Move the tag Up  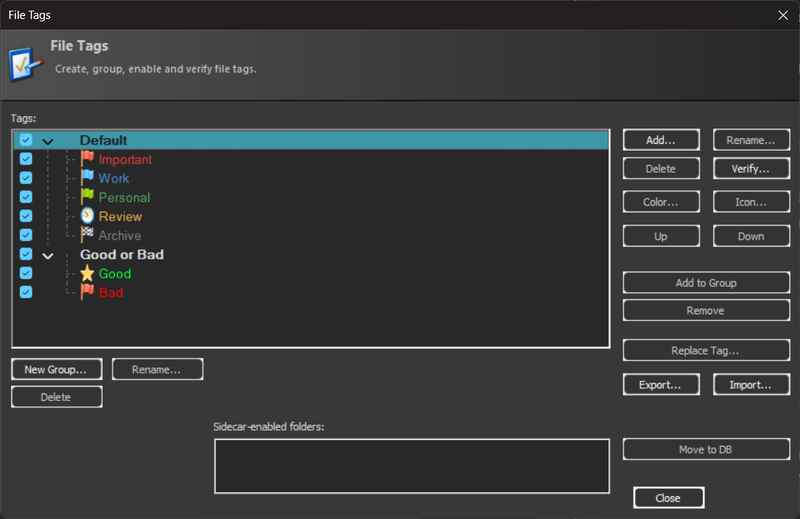pyautogui.click(x=661, y=236)
